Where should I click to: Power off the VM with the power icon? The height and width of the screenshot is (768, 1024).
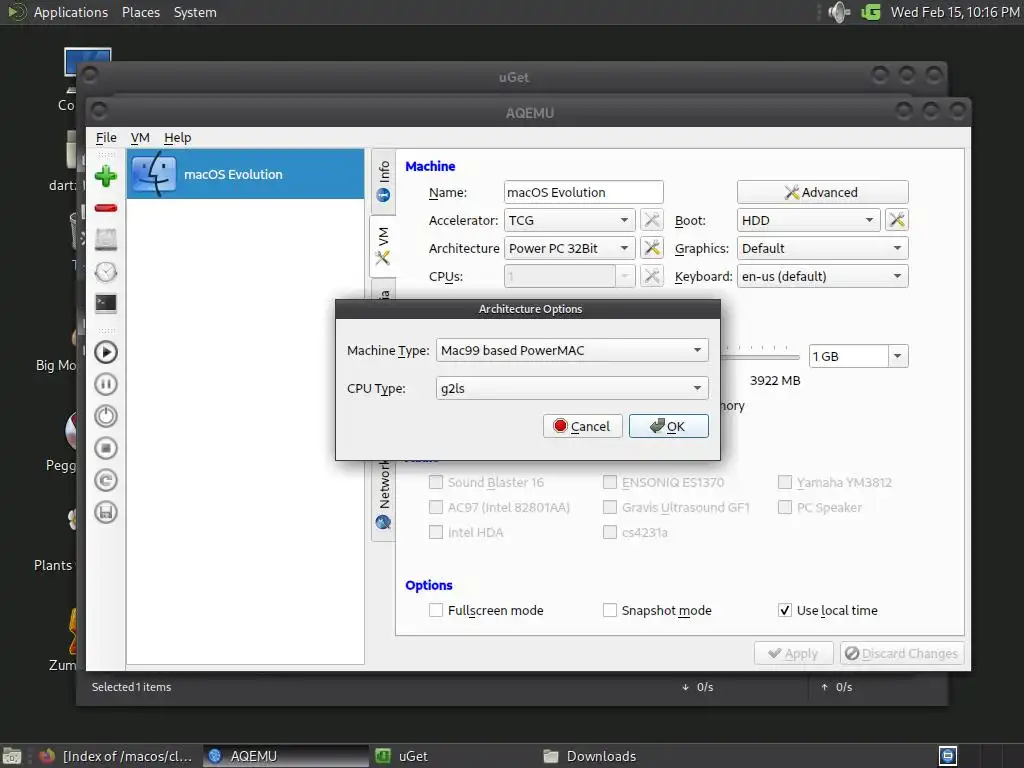[x=106, y=416]
